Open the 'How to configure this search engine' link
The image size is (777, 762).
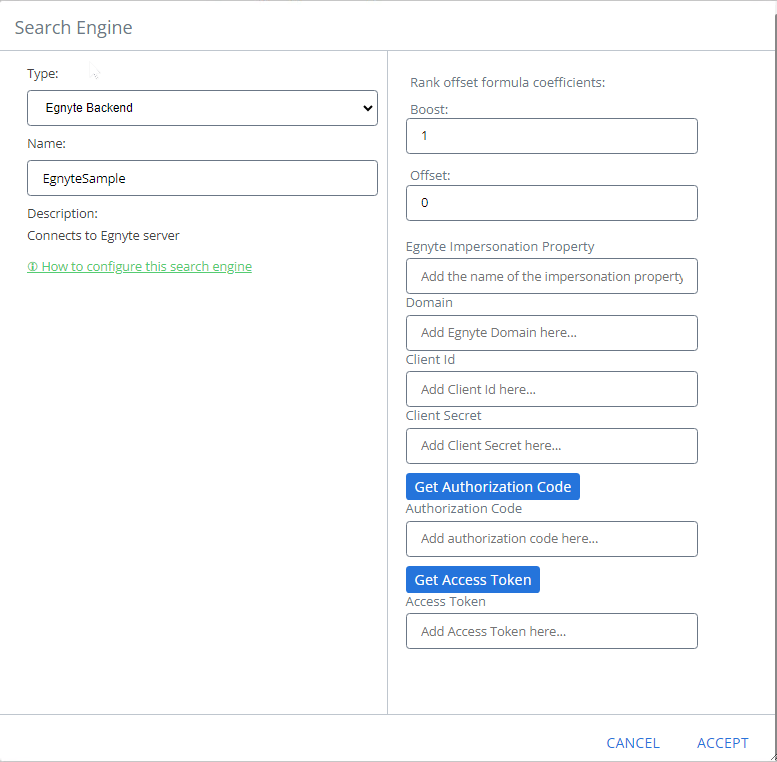pyautogui.click(x=146, y=267)
